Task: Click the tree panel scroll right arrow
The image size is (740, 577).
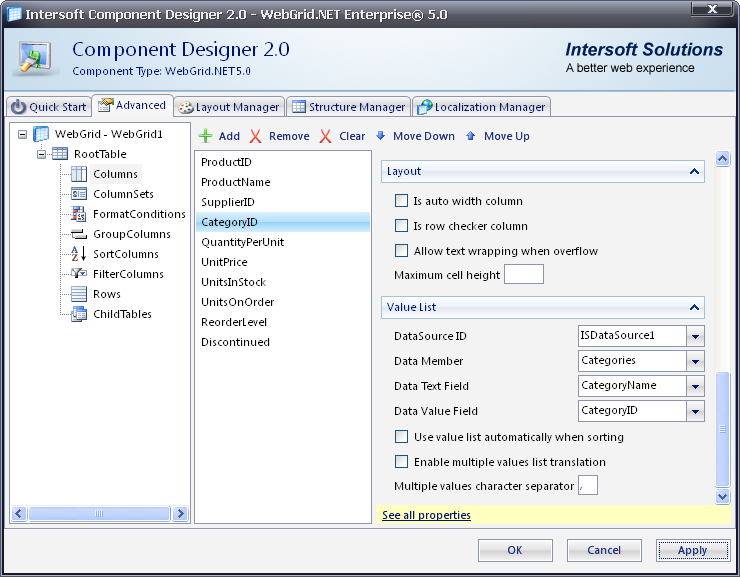Action: click(x=180, y=513)
